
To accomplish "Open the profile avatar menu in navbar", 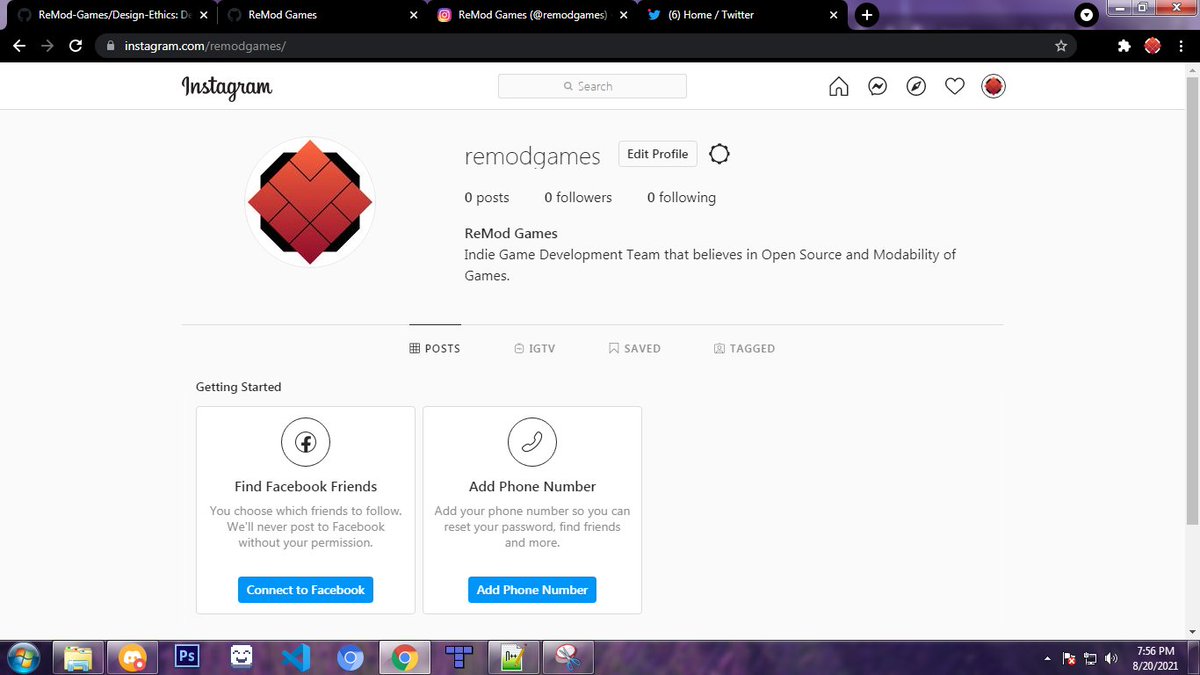I will (993, 87).
